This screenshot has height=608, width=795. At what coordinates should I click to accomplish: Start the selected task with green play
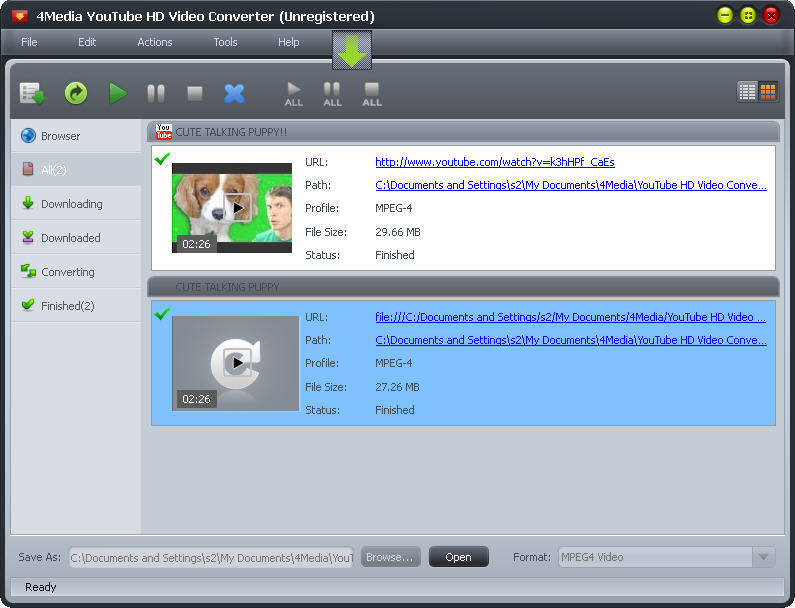(118, 94)
